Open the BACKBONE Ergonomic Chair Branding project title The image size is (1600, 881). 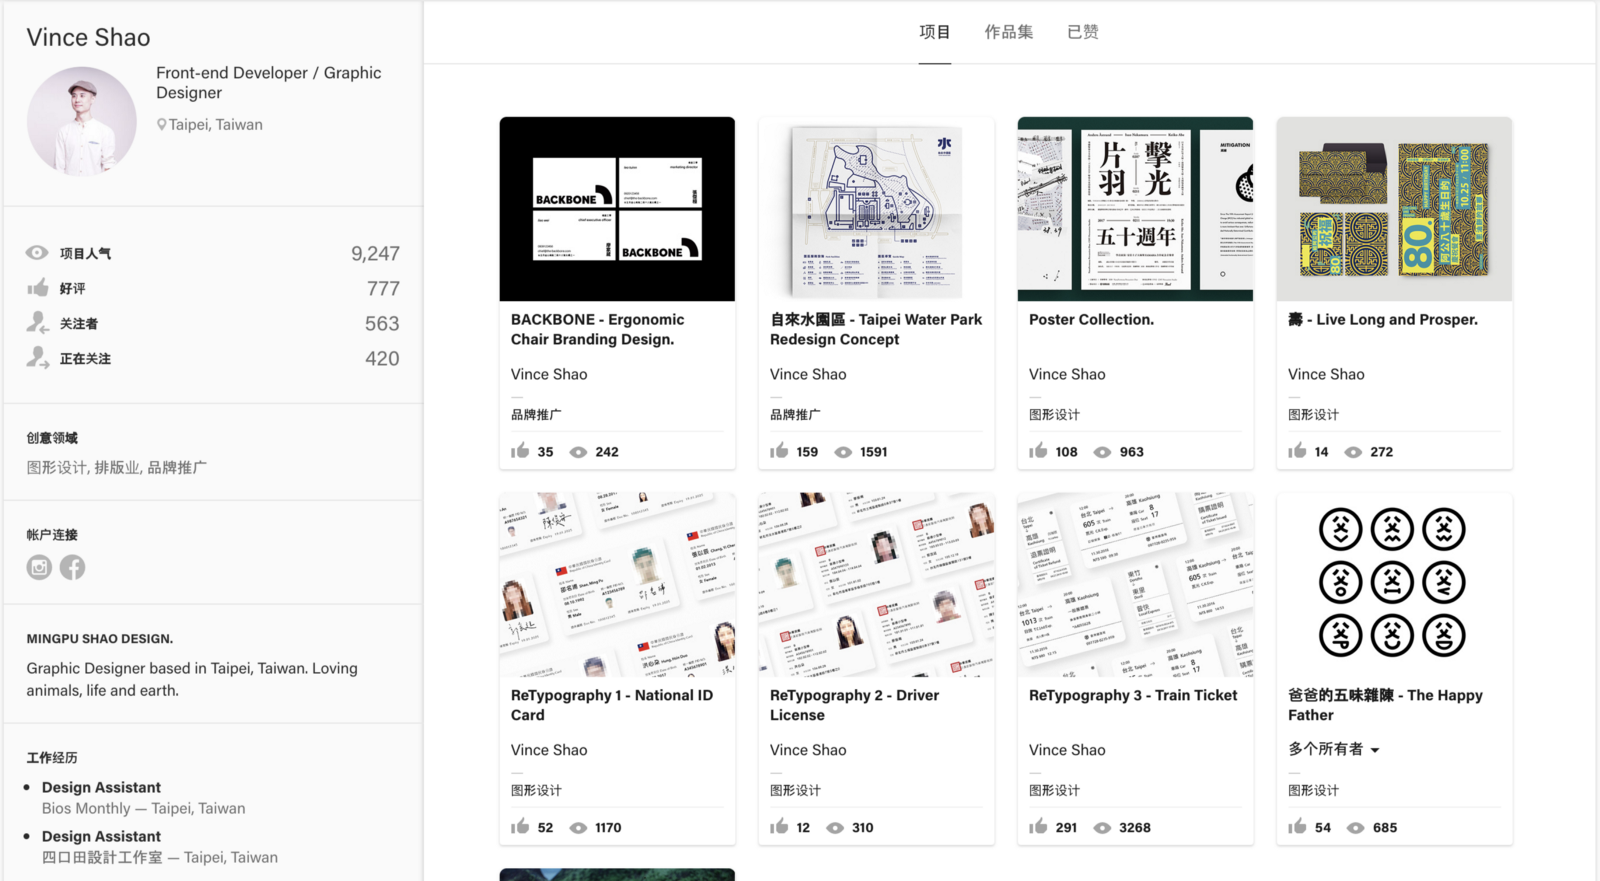pos(598,329)
